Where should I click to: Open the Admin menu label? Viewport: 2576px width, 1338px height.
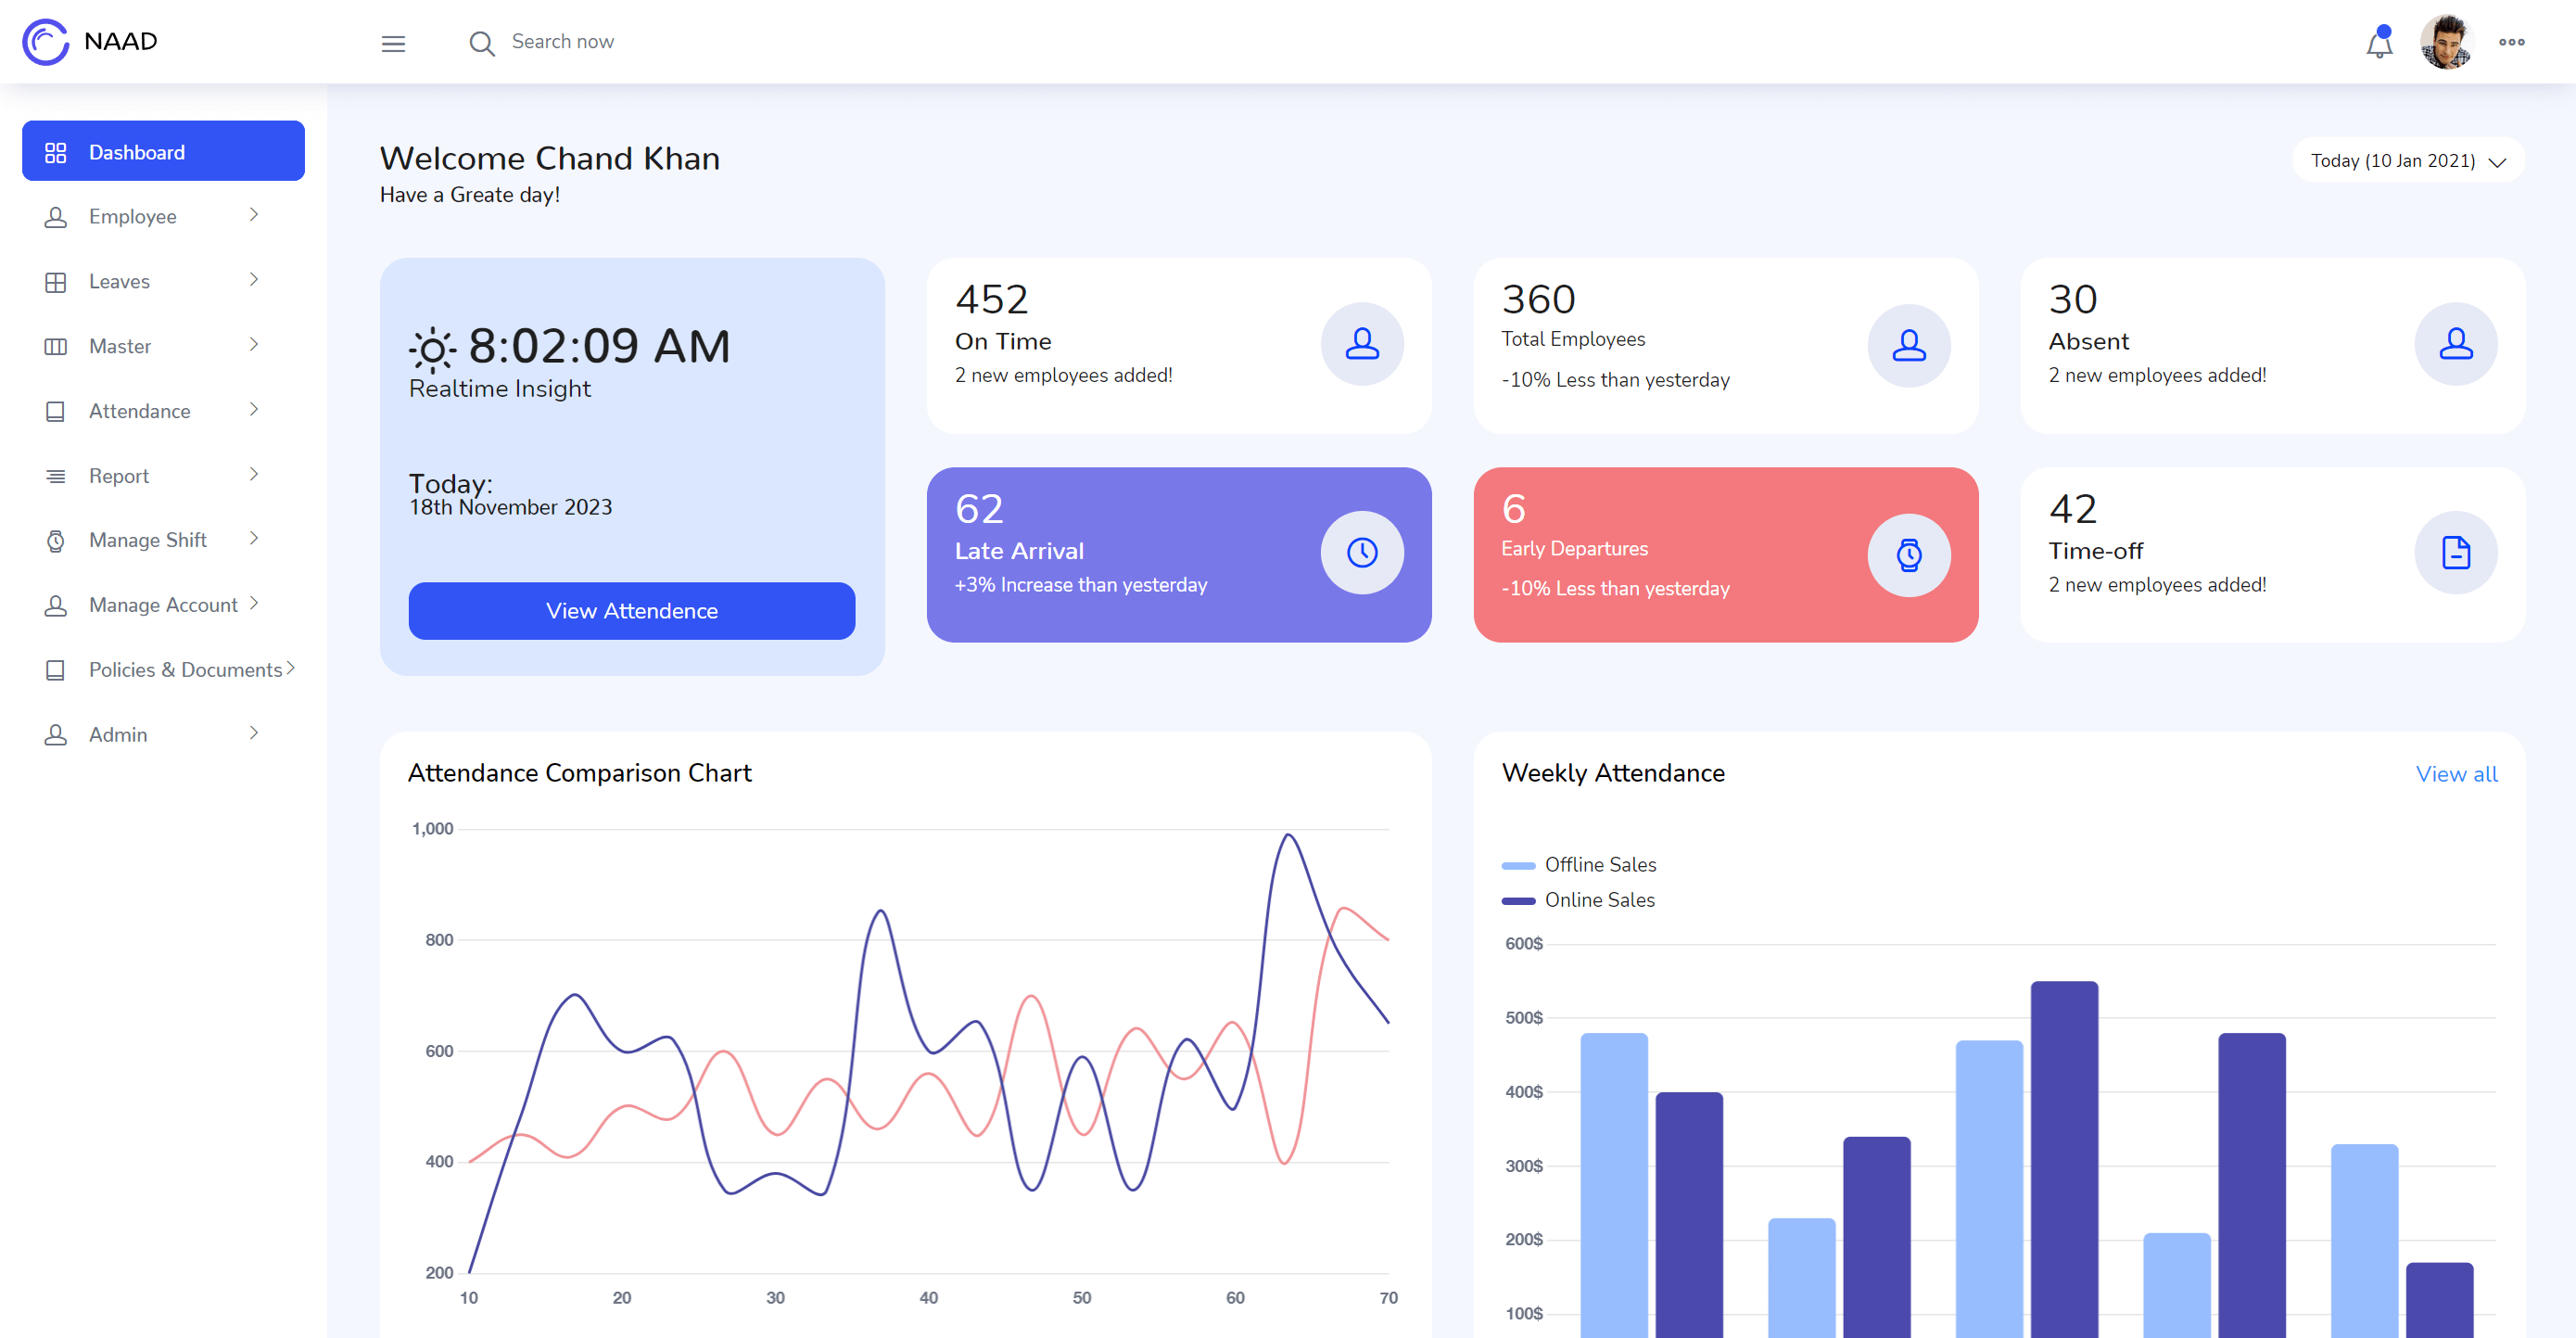(118, 735)
